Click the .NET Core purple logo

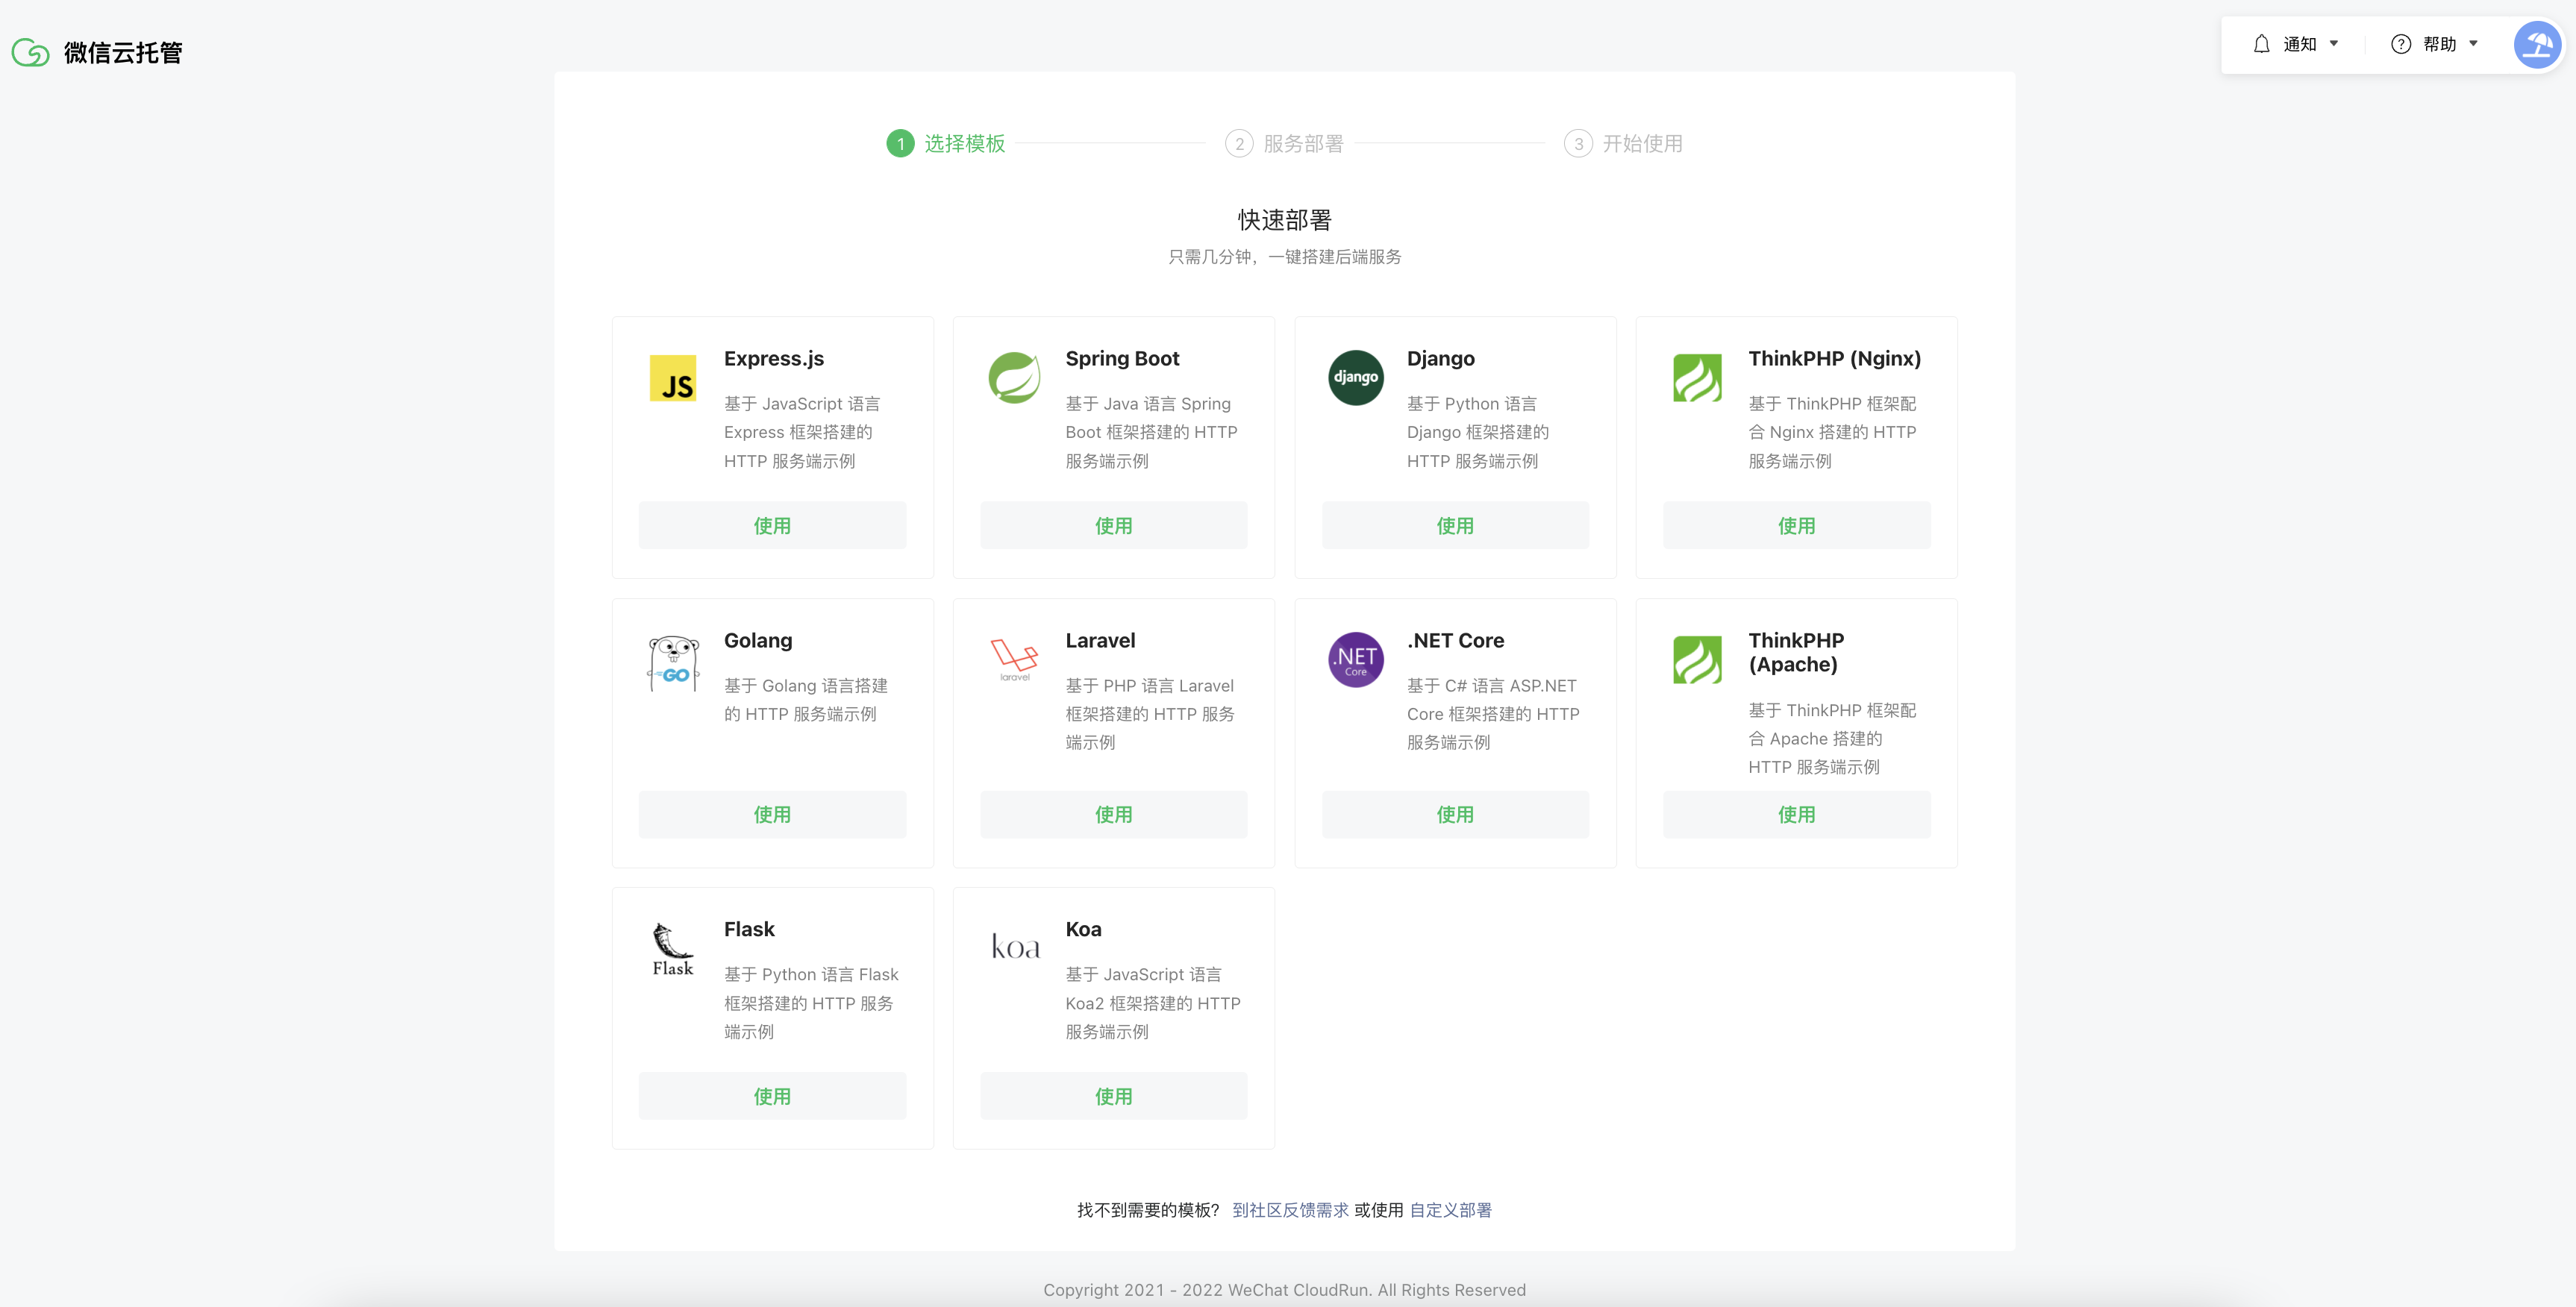[1355, 660]
